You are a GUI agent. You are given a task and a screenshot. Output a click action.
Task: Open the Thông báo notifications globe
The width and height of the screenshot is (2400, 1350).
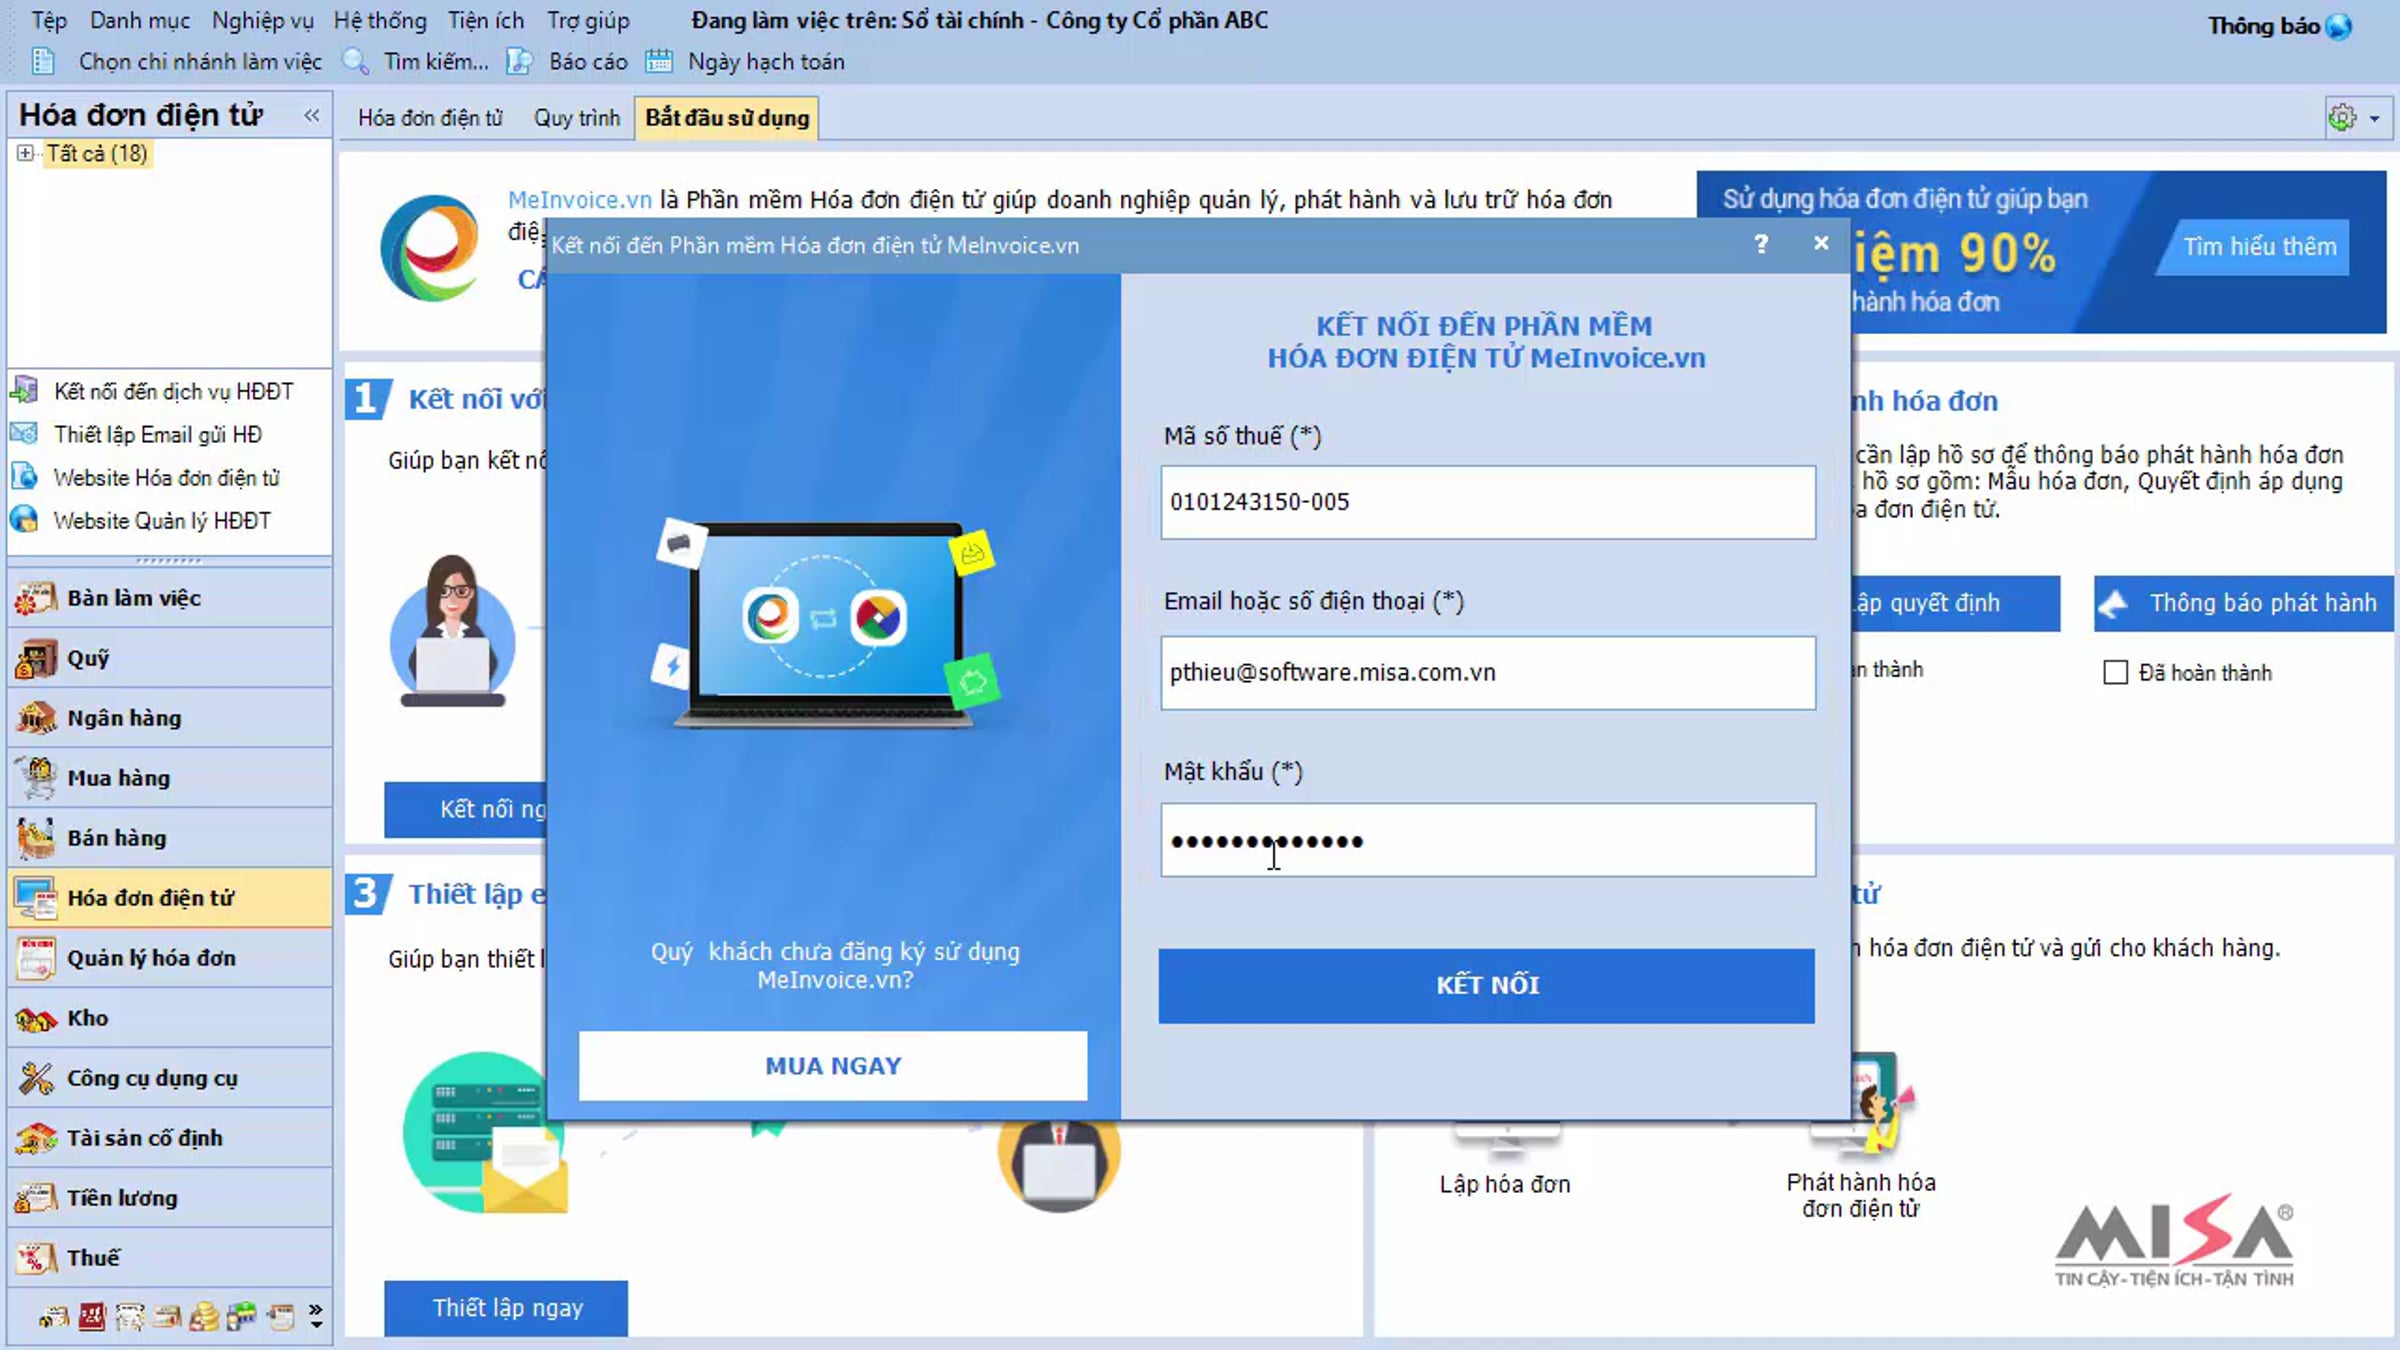[2339, 26]
